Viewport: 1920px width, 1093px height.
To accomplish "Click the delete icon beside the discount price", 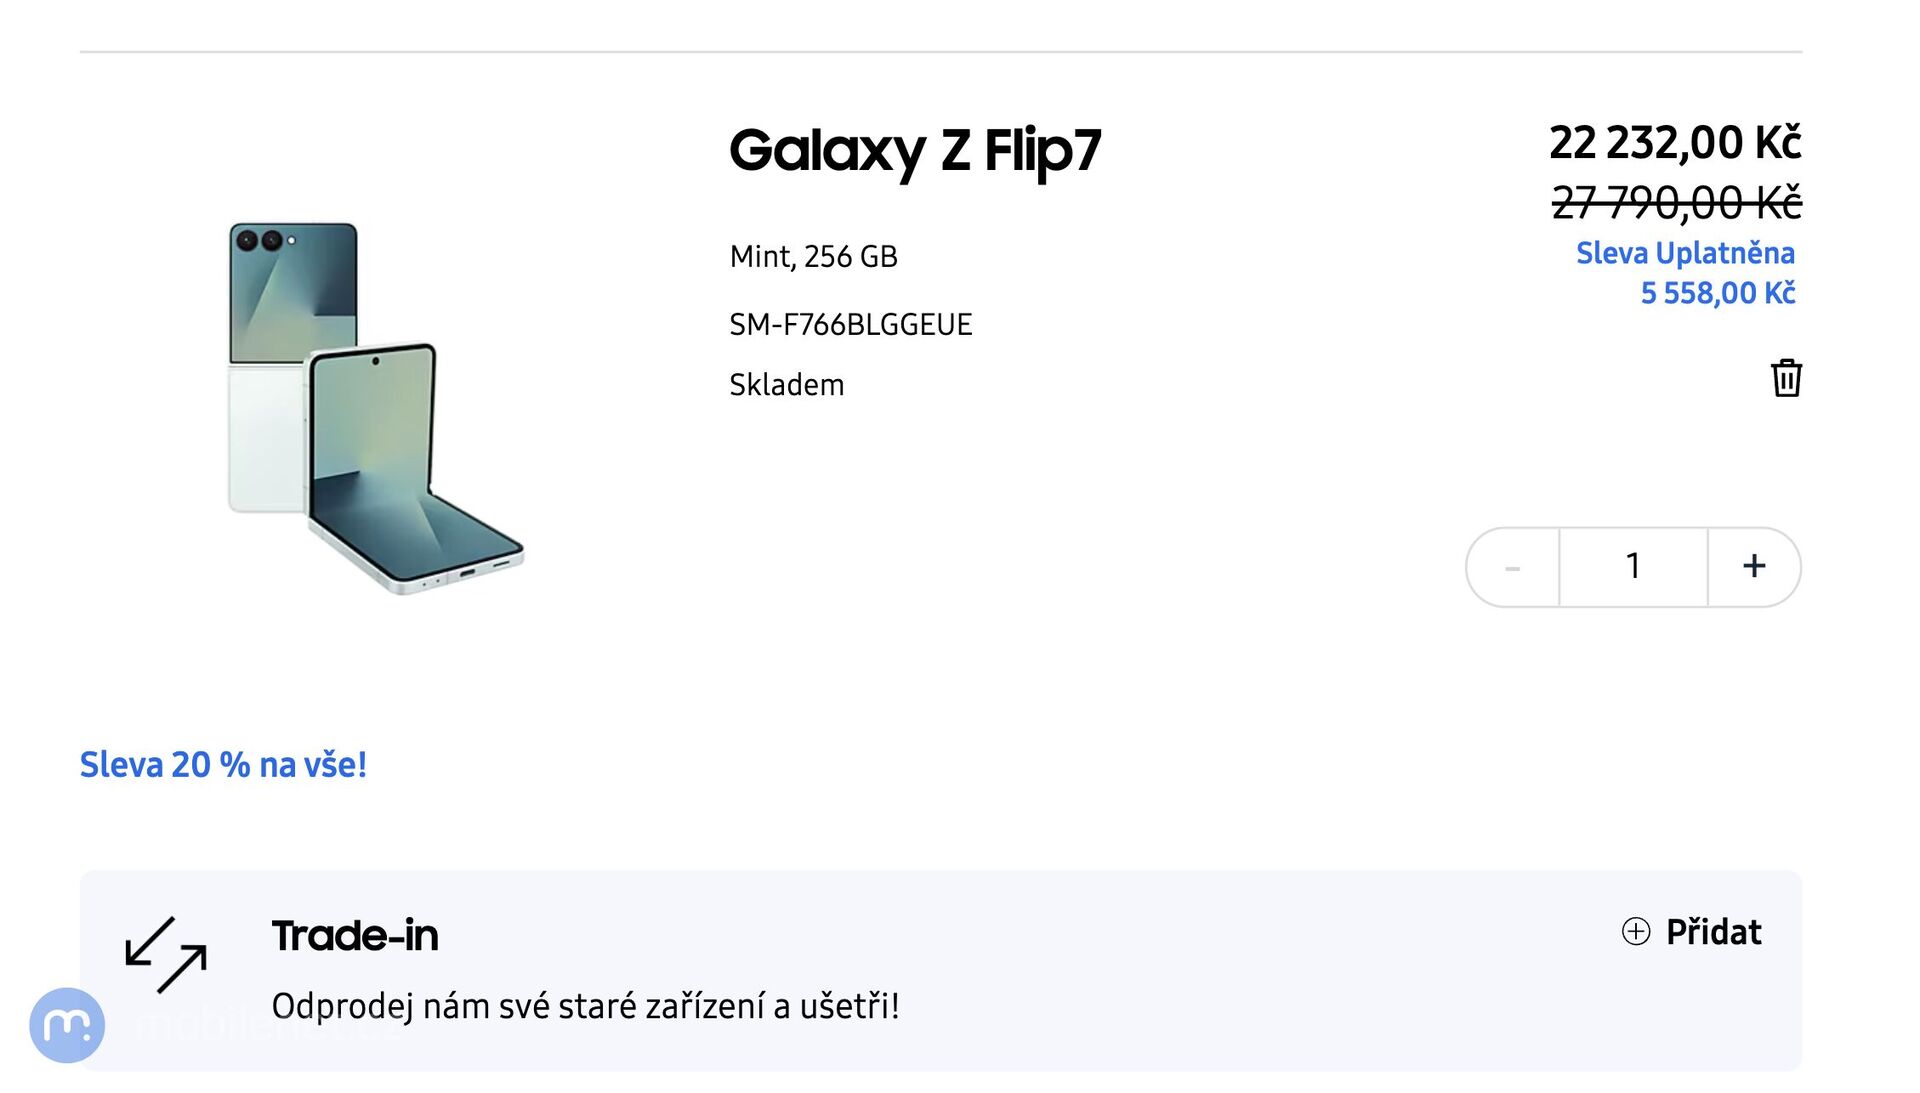I will (x=1787, y=378).
